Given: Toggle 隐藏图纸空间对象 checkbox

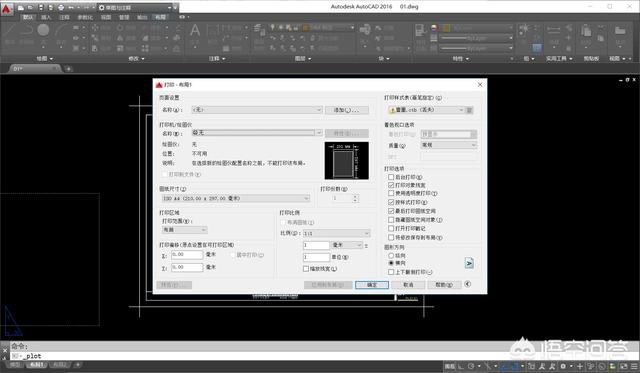Looking at the screenshot, I should pos(391,220).
